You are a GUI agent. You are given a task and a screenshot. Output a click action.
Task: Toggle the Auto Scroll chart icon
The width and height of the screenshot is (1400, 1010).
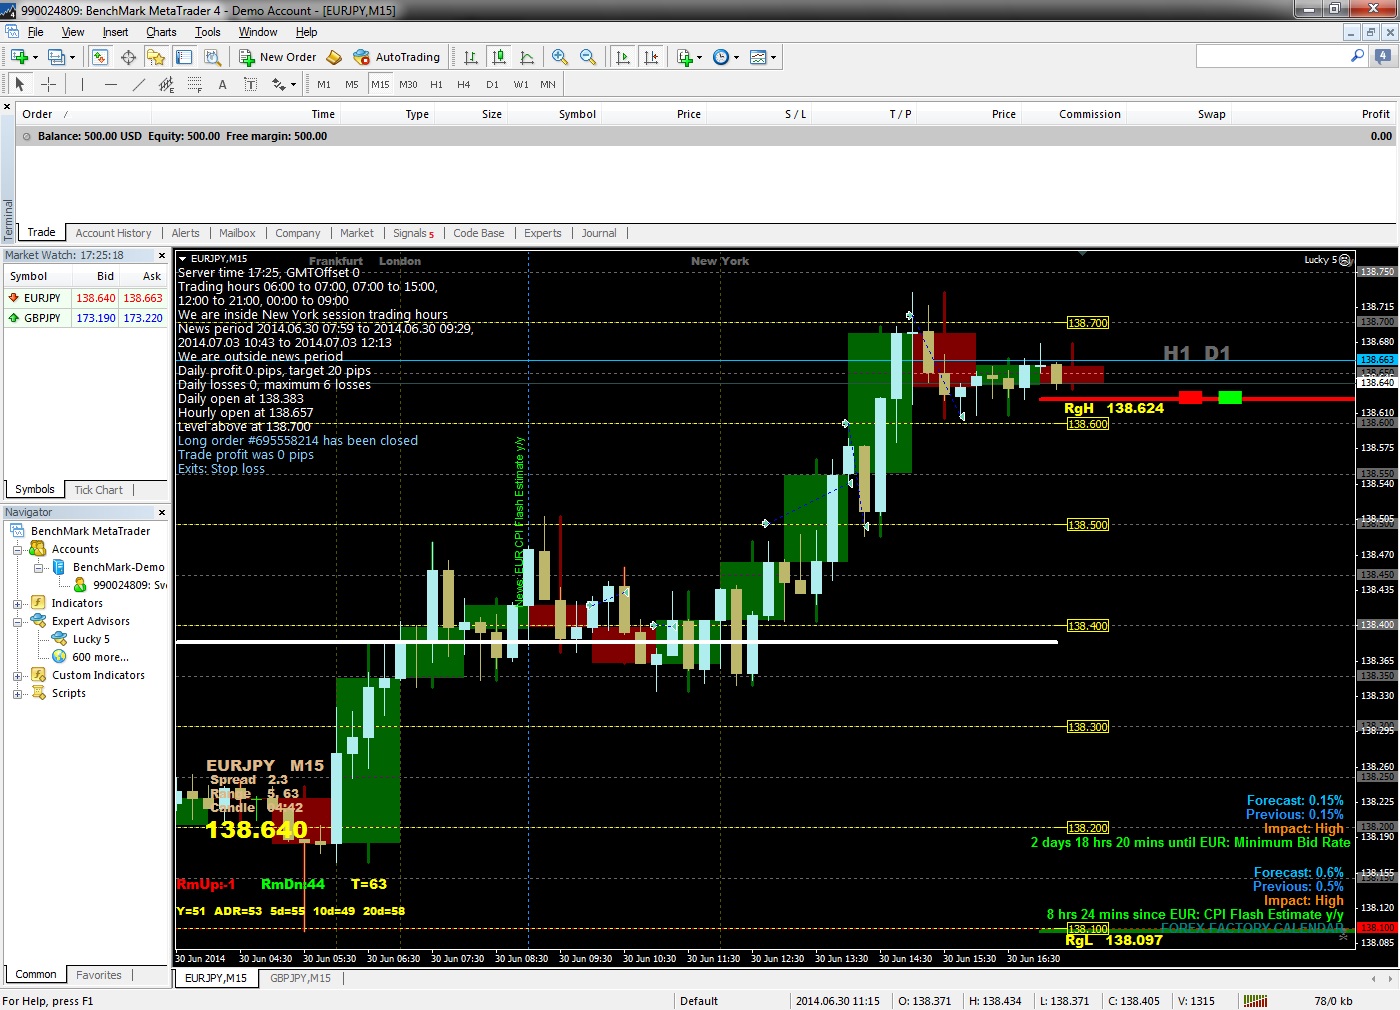click(x=623, y=57)
